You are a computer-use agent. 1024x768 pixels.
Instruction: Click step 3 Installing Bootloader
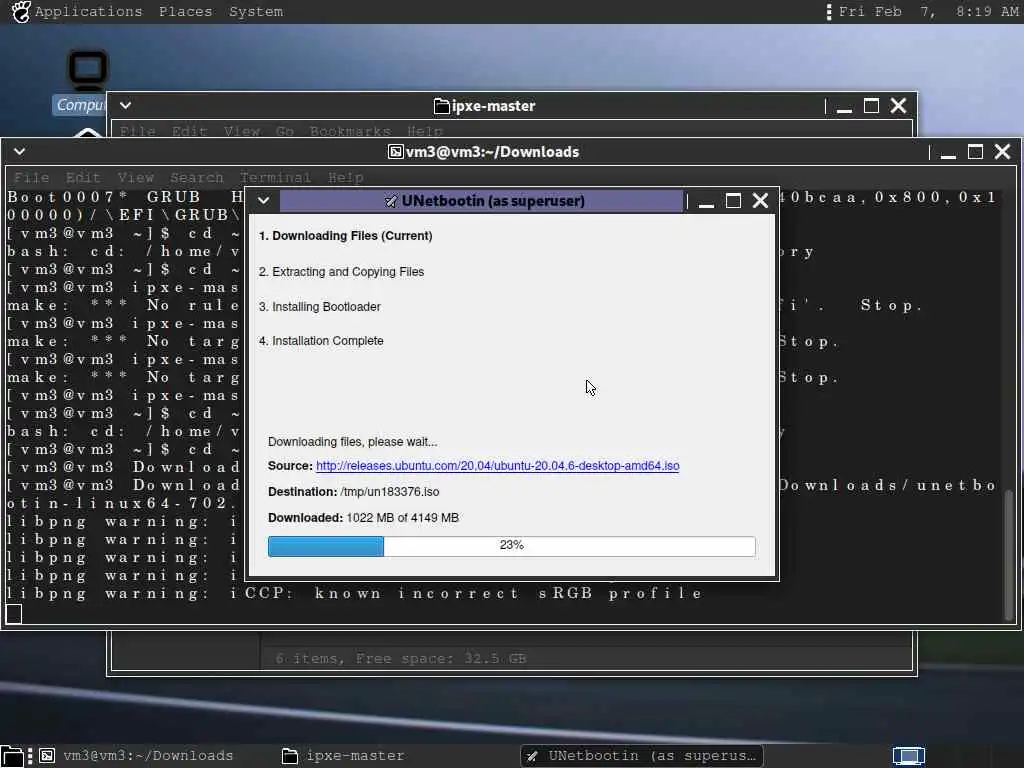319,307
